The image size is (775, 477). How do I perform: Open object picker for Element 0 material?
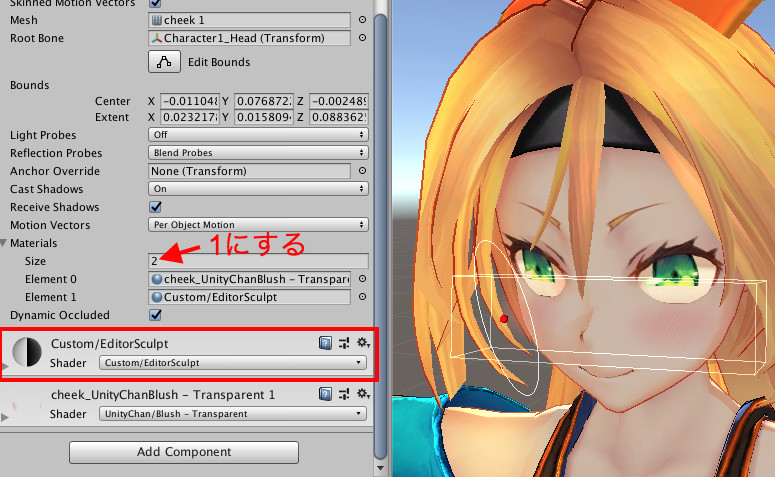(x=362, y=279)
